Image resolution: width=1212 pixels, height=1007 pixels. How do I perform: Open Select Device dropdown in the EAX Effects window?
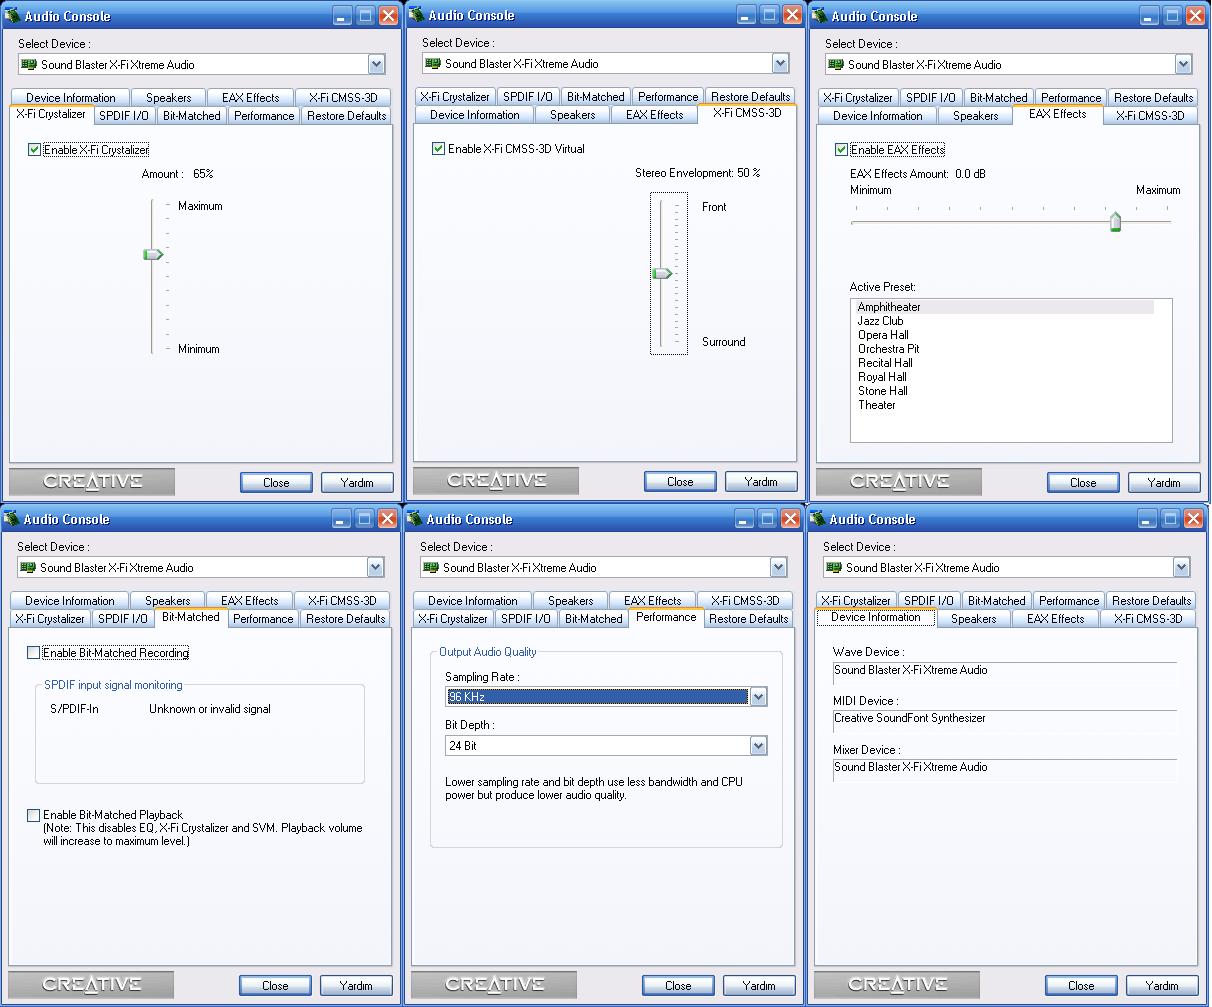[1183, 65]
